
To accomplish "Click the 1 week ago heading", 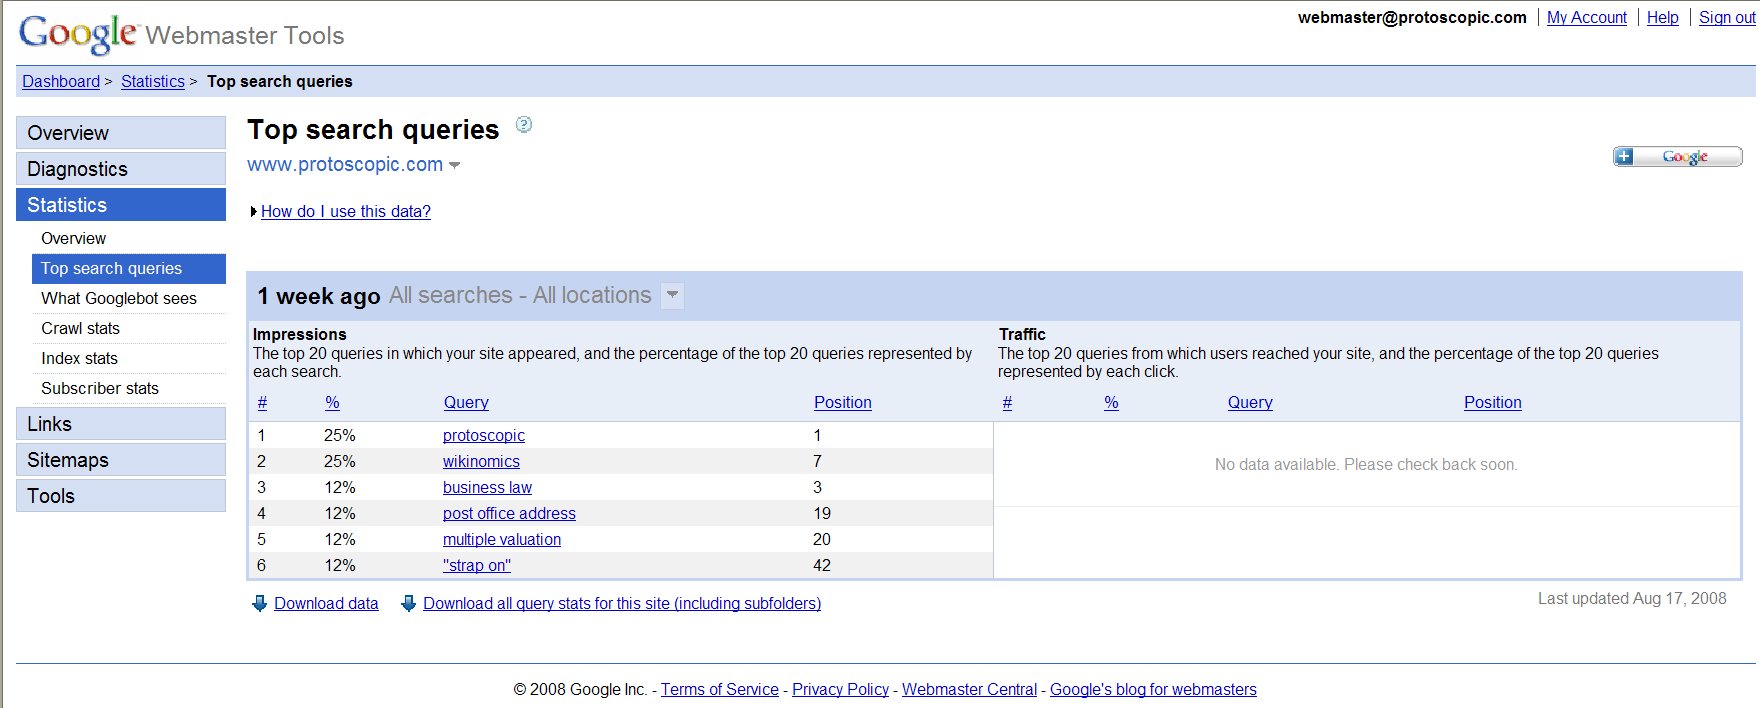I will 319,296.
